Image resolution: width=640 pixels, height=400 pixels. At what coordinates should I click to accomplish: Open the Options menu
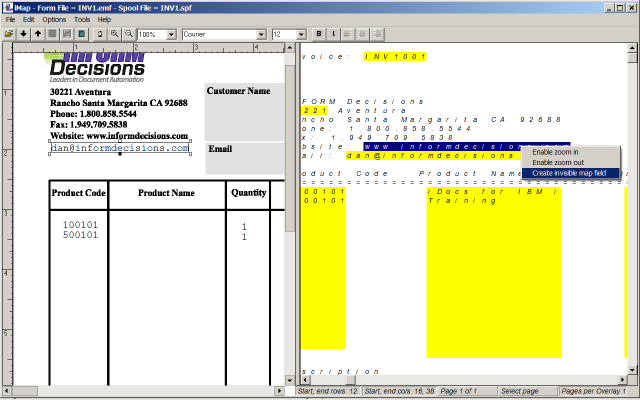click(54, 19)
